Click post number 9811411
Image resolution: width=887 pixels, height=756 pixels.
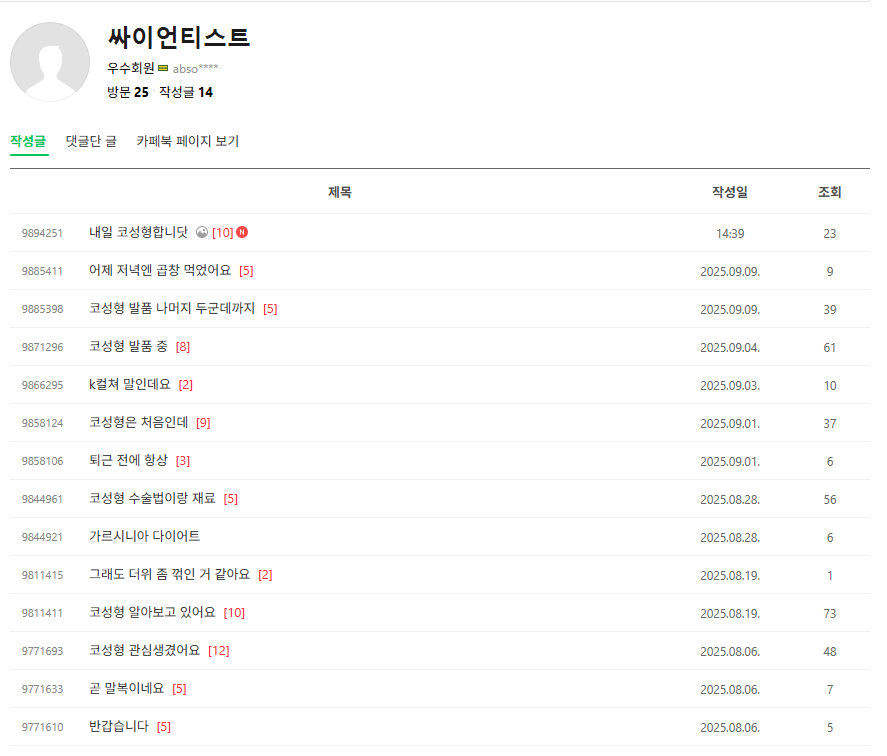(x=42, y=613)
